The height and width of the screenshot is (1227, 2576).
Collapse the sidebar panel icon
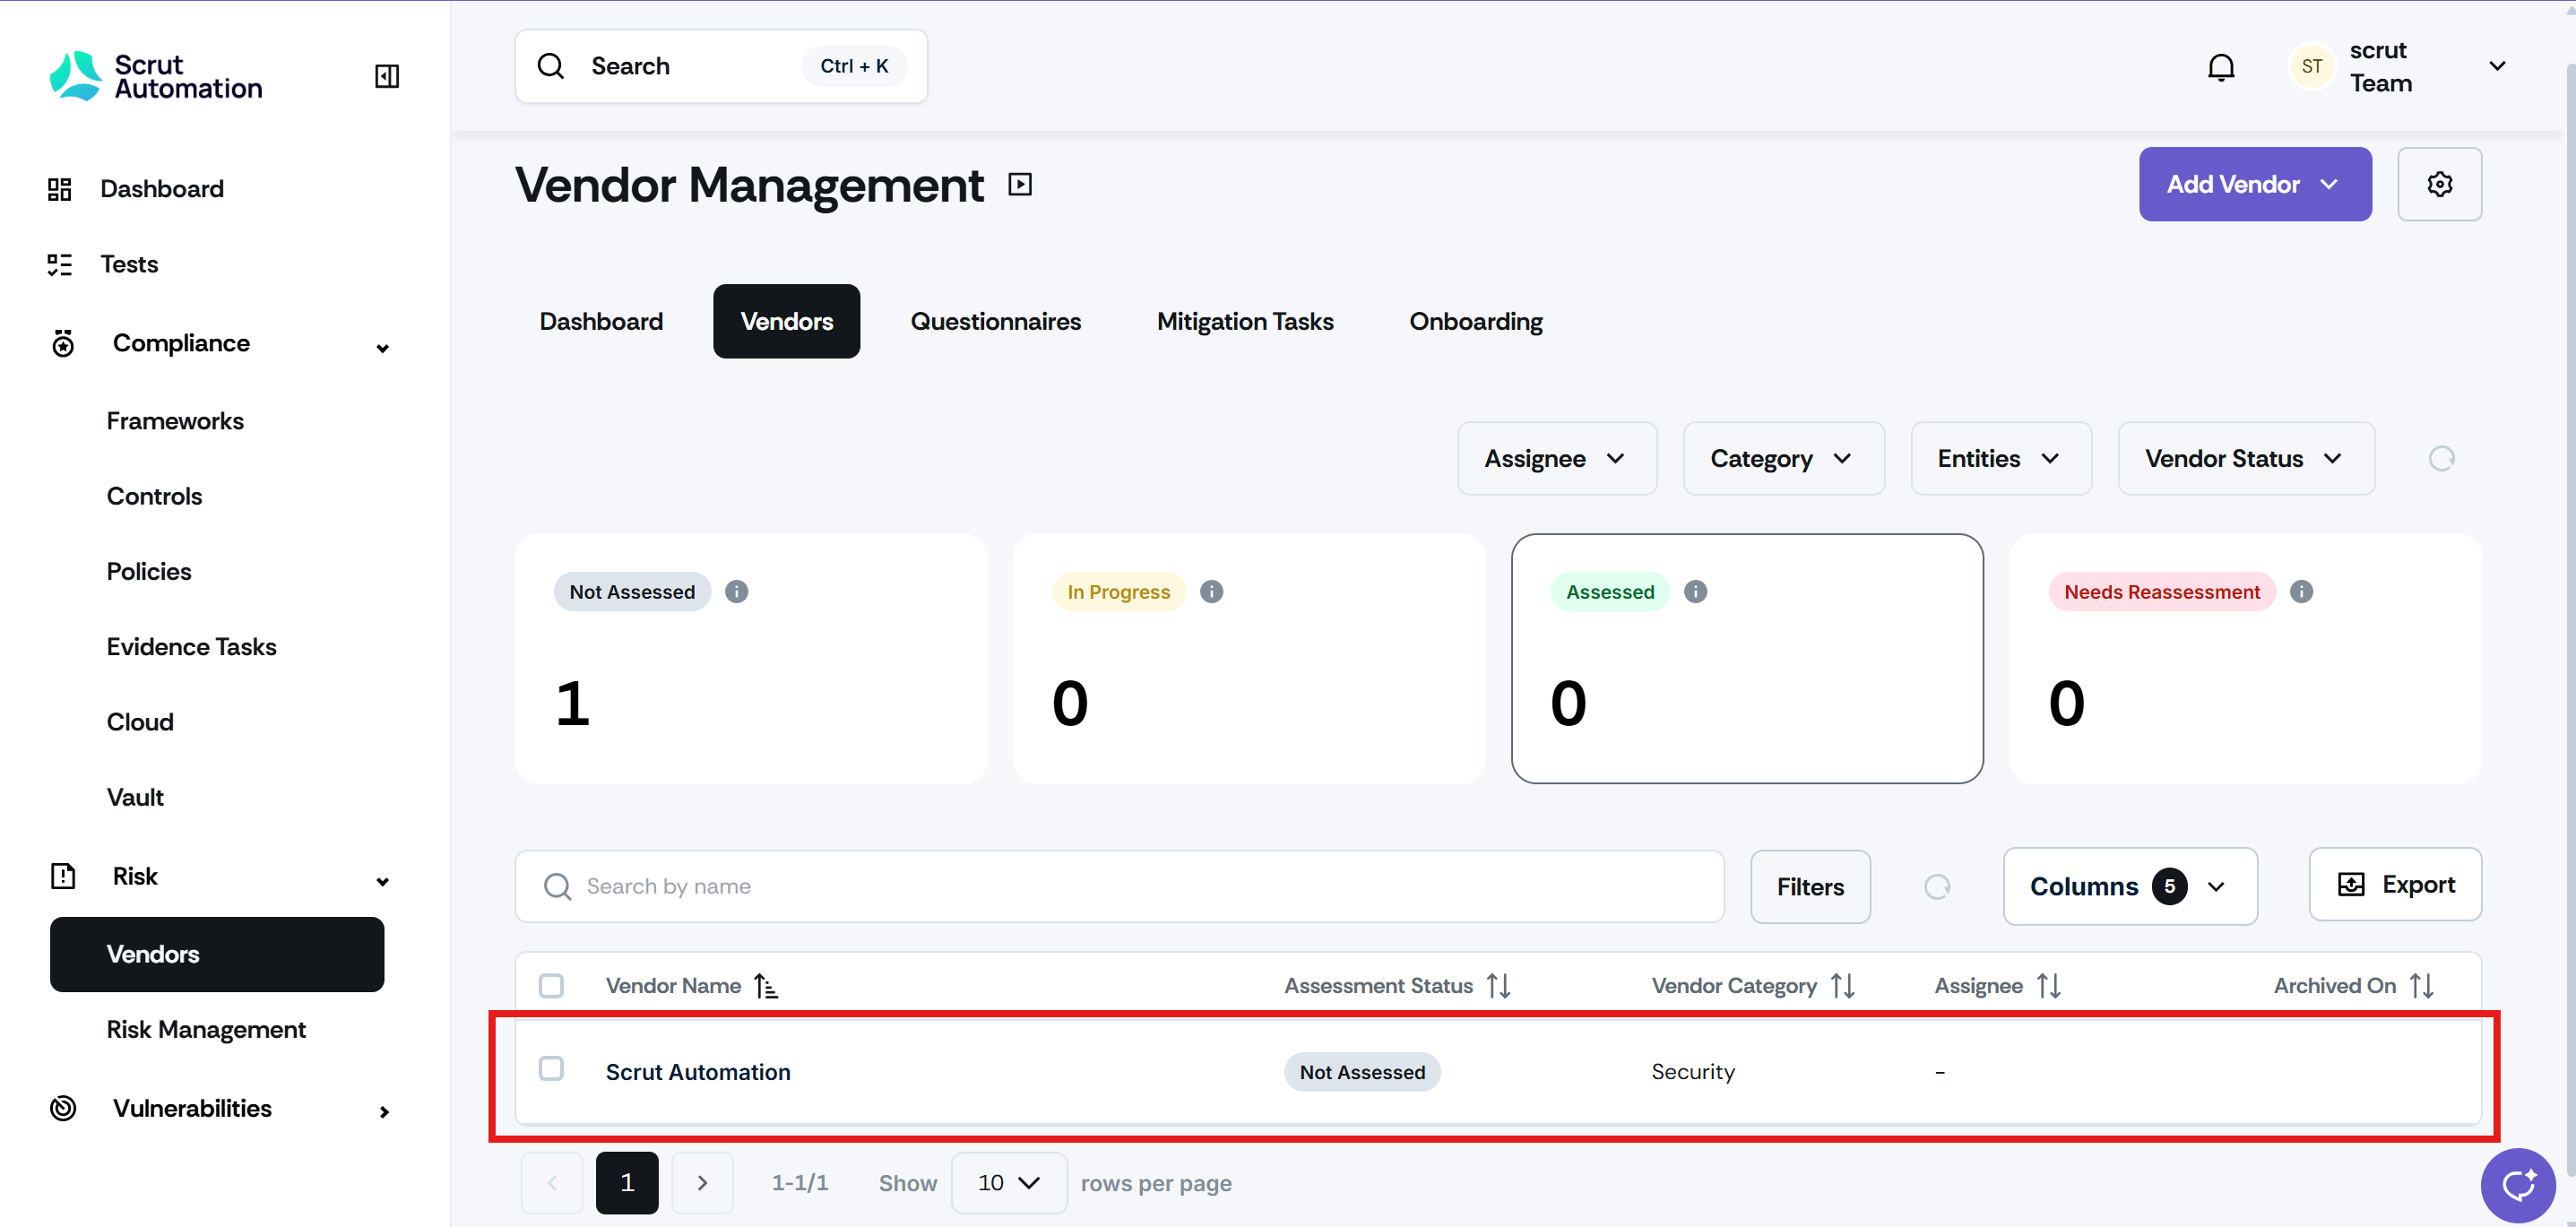(x=386, y=76)
